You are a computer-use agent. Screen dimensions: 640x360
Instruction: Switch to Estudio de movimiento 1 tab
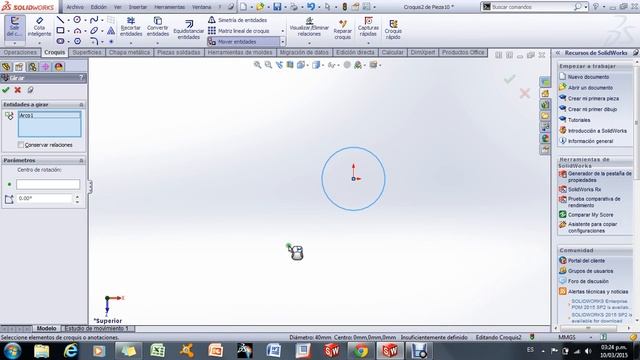coord(97,328)
